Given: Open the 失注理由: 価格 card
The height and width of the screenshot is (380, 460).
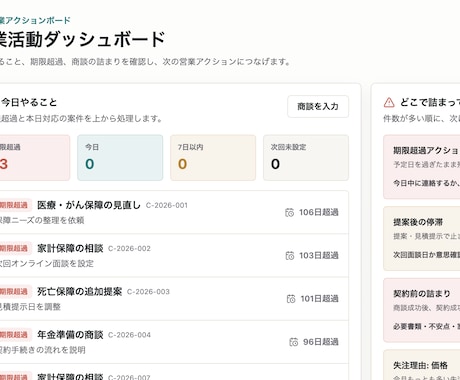Looking at the screenshot, I should coord(422,365).
